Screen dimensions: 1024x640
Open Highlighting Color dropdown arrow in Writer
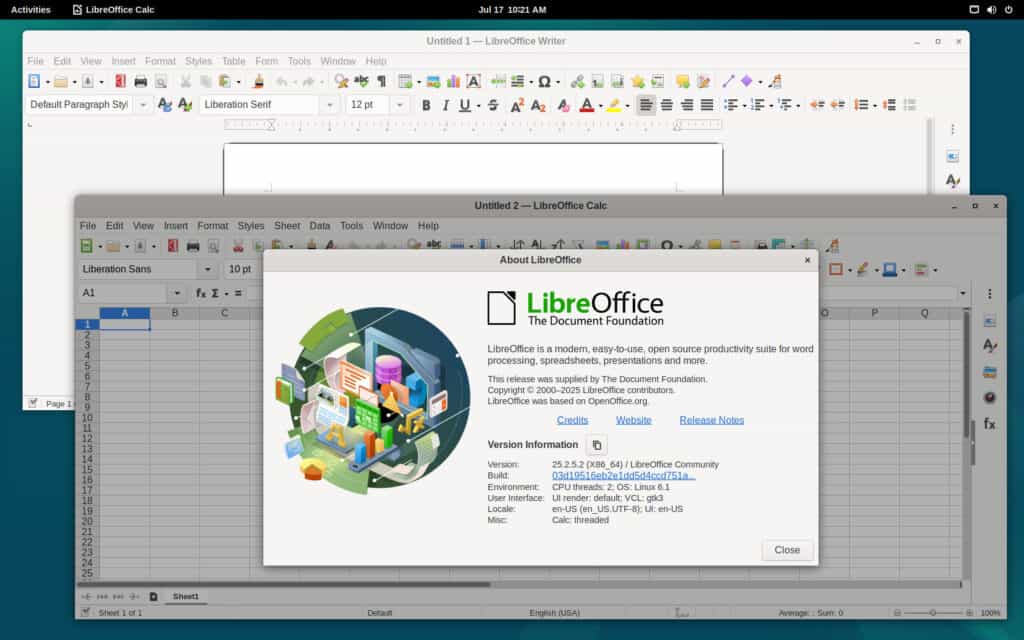click(628, 106)
